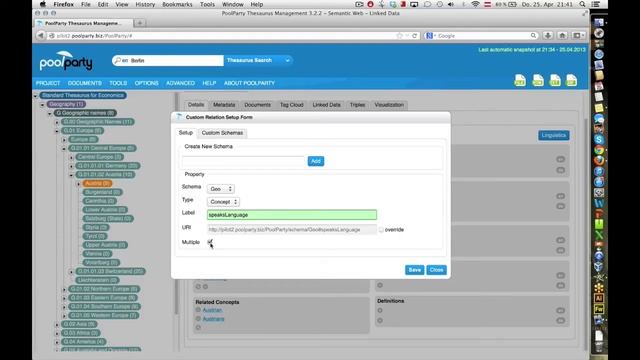Open the volume control in menu bar
Screen dimensions: 640x360
point(451,4)
